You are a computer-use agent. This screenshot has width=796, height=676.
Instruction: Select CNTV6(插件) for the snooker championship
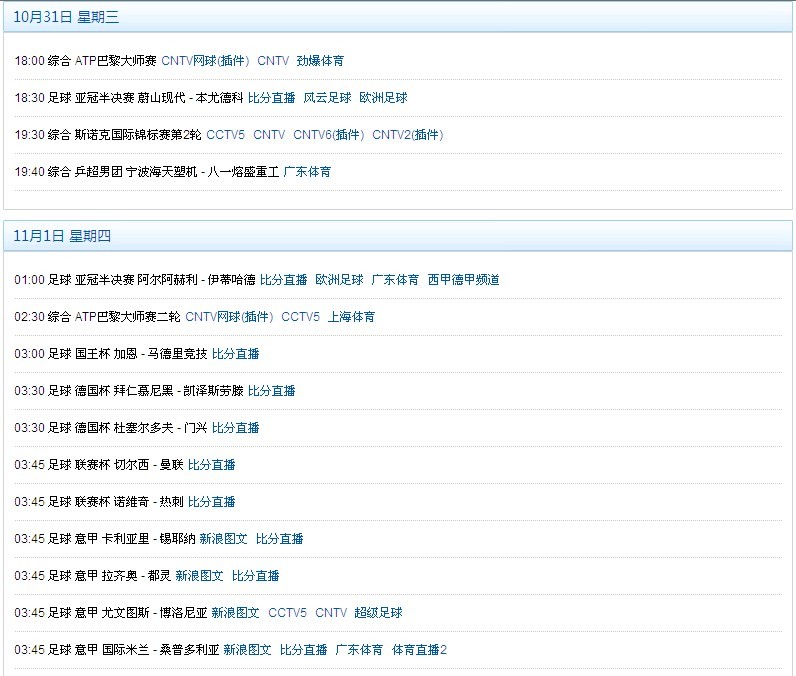[x=328, y=135]
